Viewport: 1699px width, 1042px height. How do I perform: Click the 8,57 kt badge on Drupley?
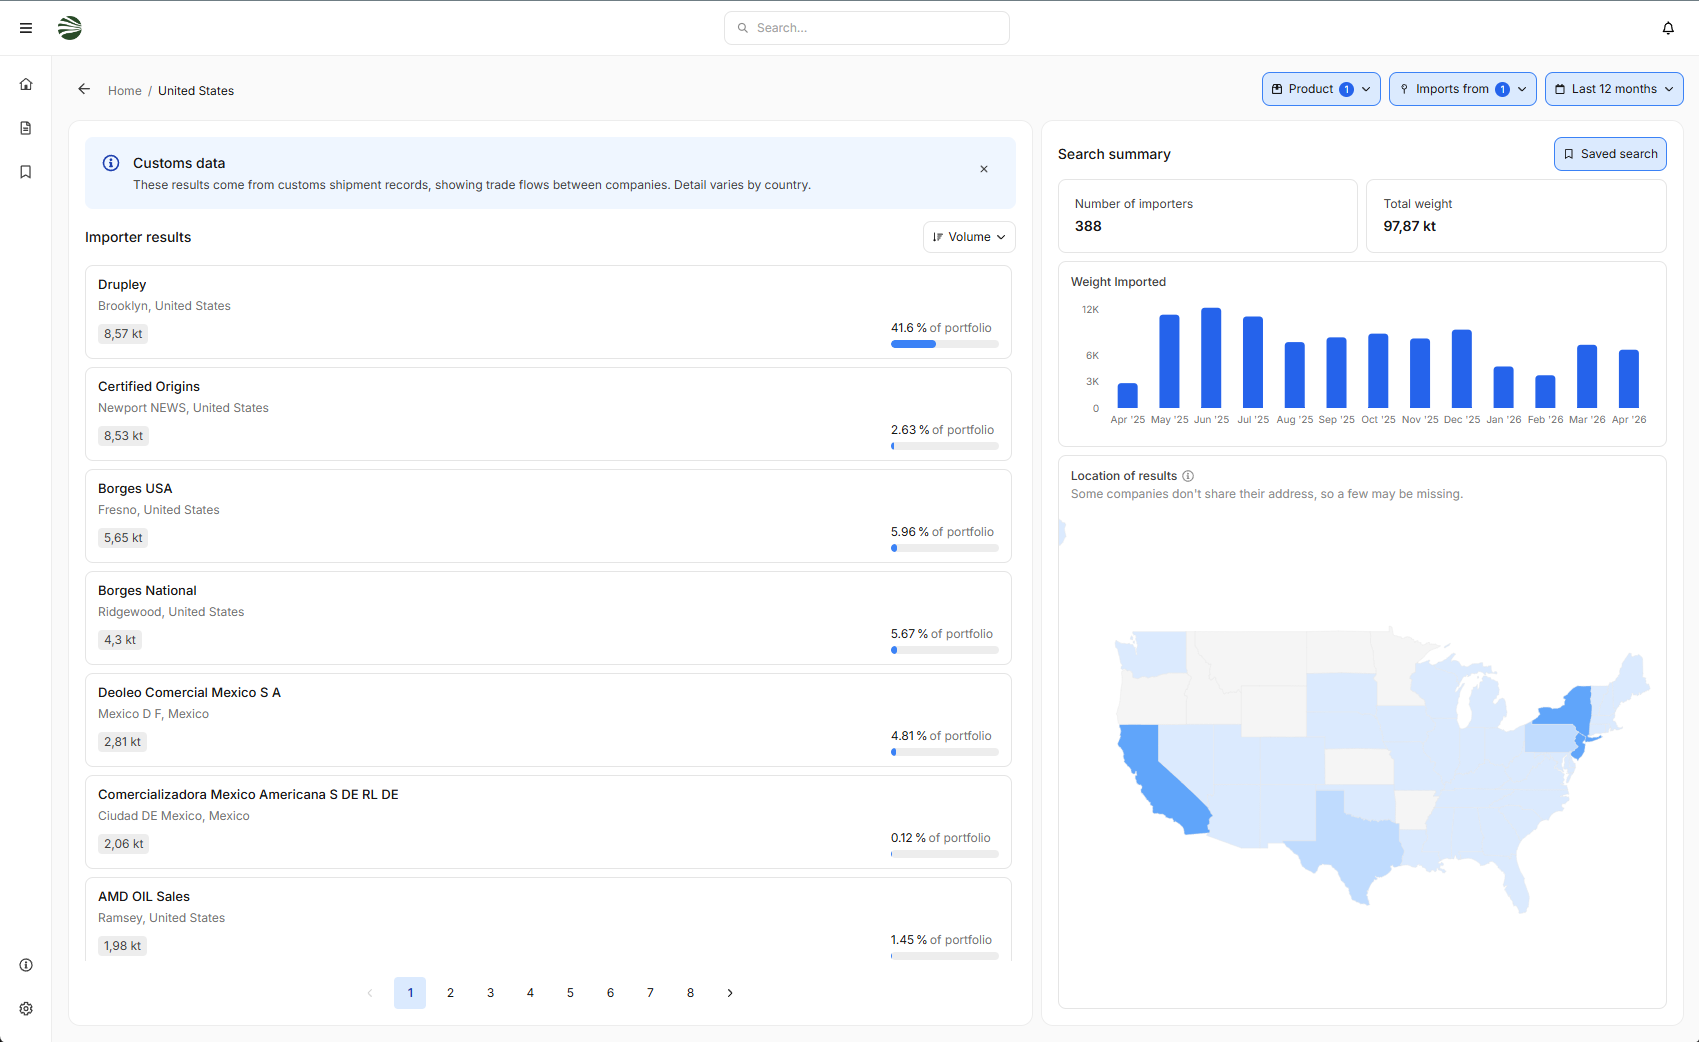tap(123, 334)
